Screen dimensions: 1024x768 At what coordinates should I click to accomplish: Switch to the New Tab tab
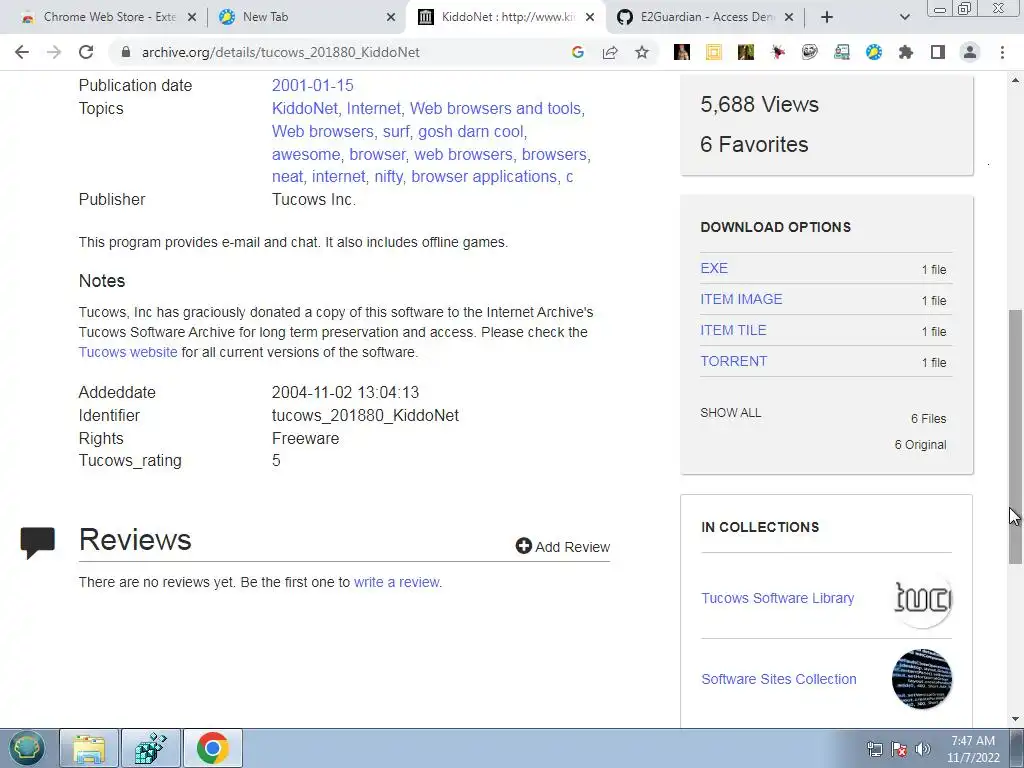tap(307, 17)
